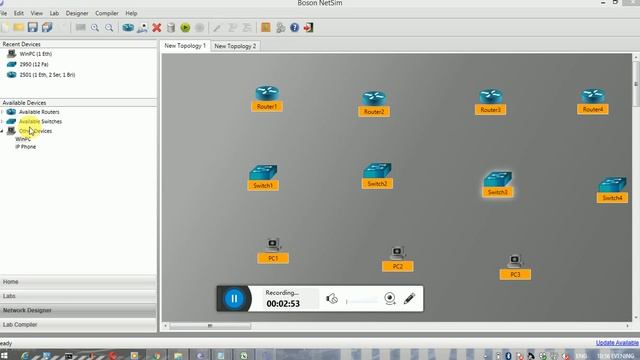Select WinPC under Other Devices
The image size is (640, 360).
point(23,139)
